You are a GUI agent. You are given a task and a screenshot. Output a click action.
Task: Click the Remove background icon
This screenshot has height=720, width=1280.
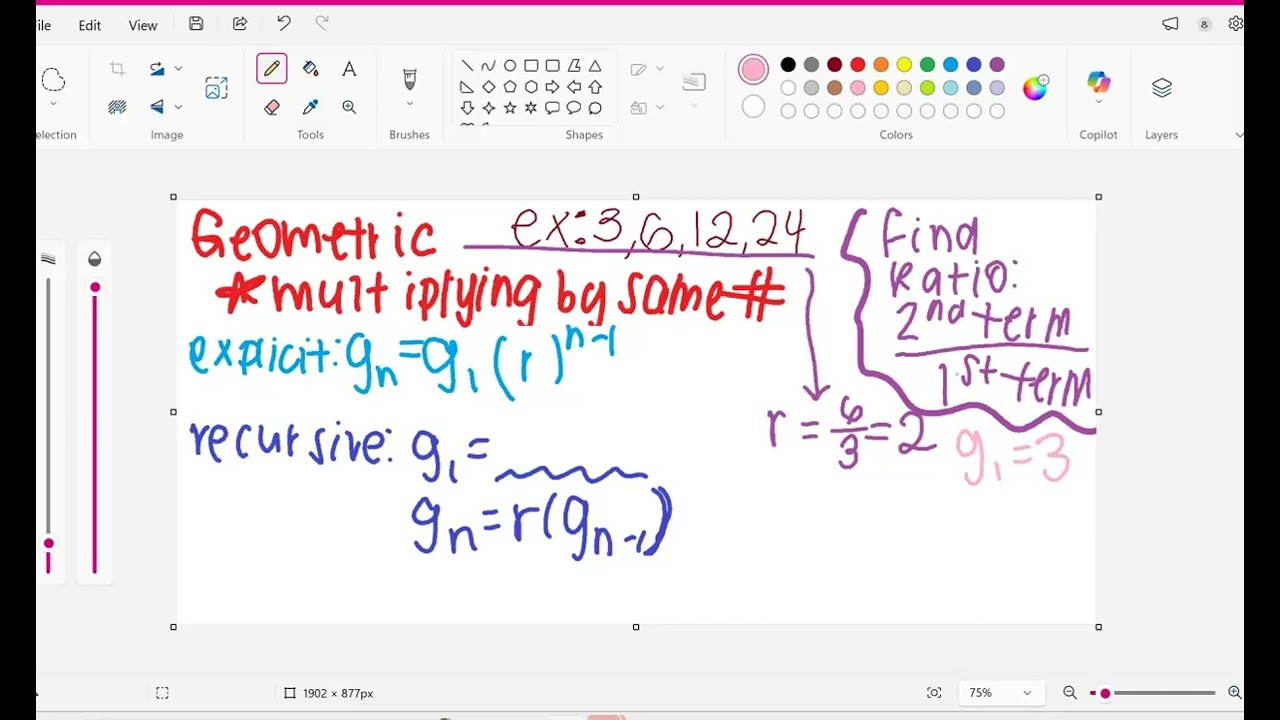click(117, 107)
